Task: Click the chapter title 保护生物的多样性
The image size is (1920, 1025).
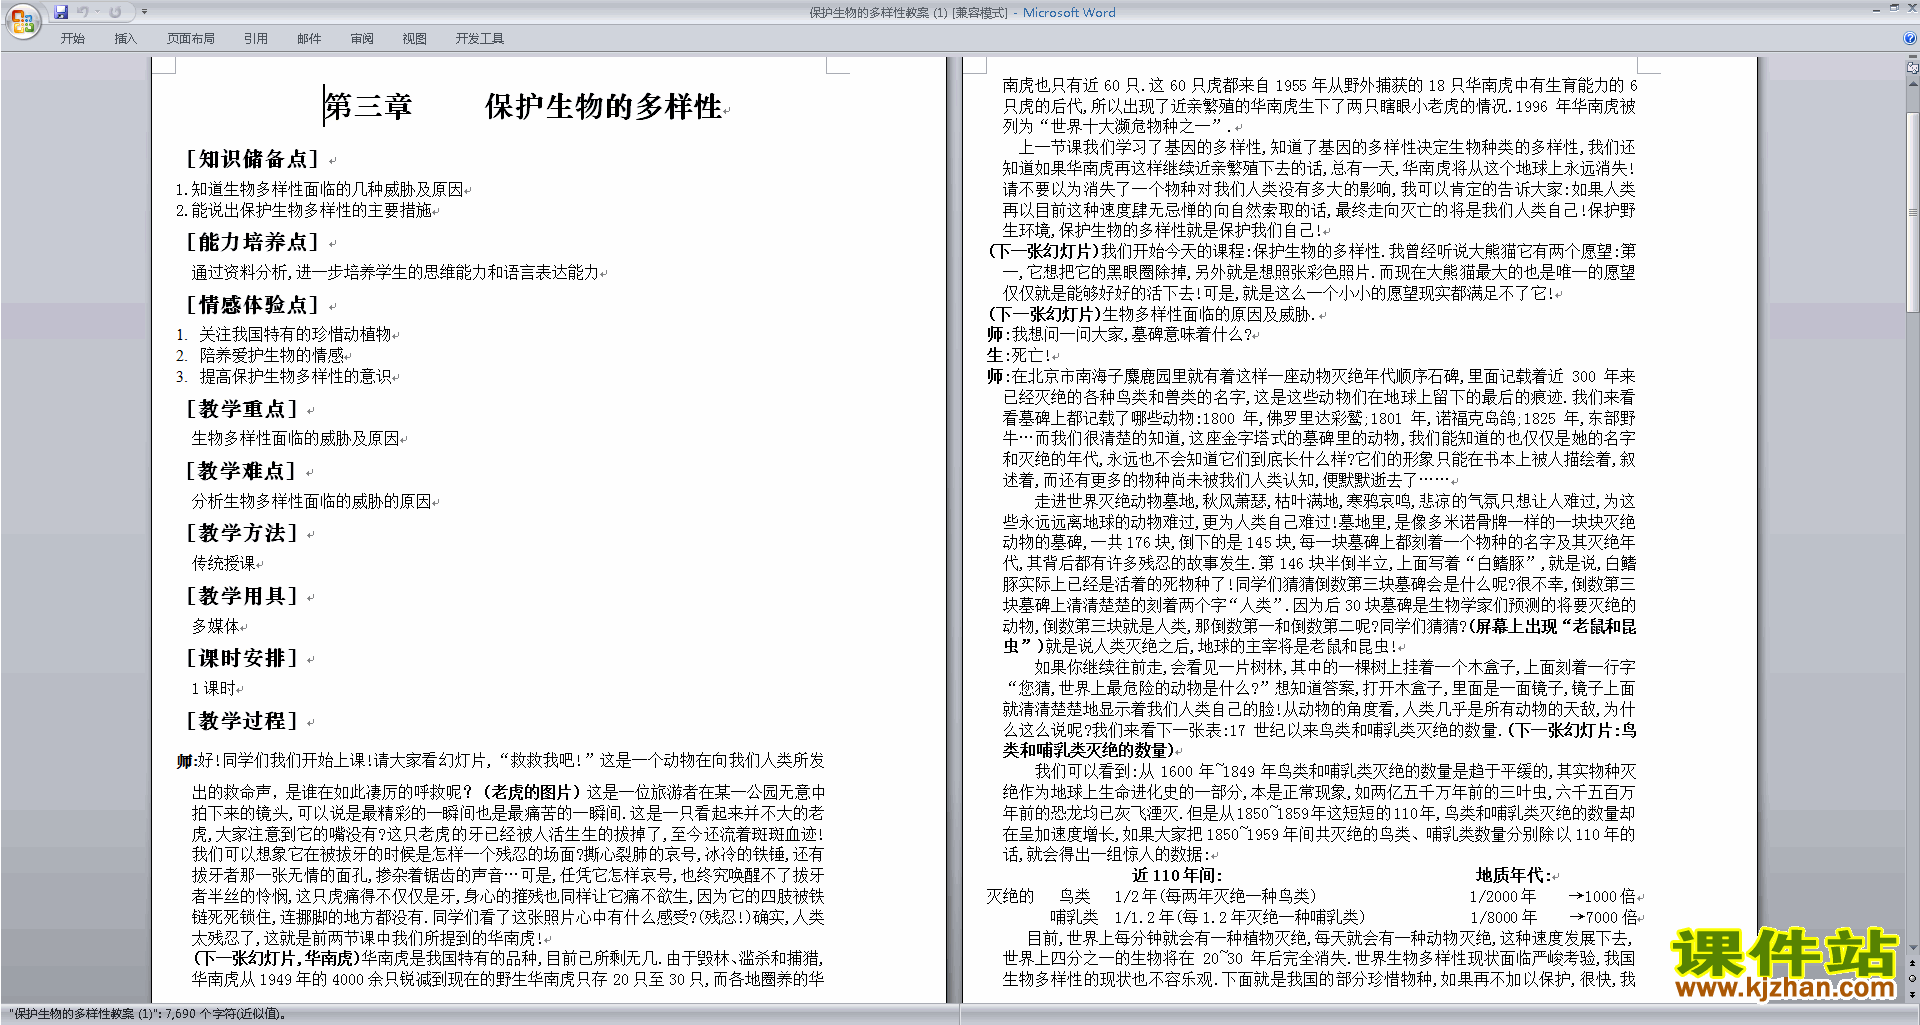Action: tap(603, 107)
